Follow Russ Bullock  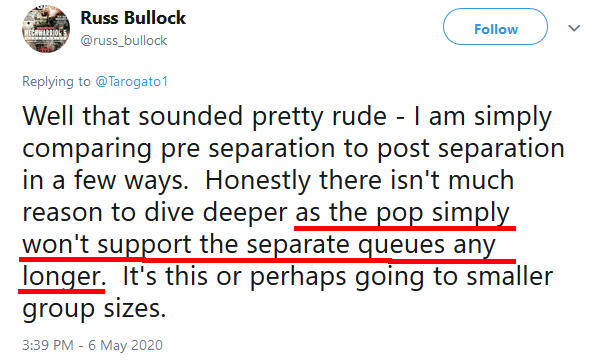495,27
